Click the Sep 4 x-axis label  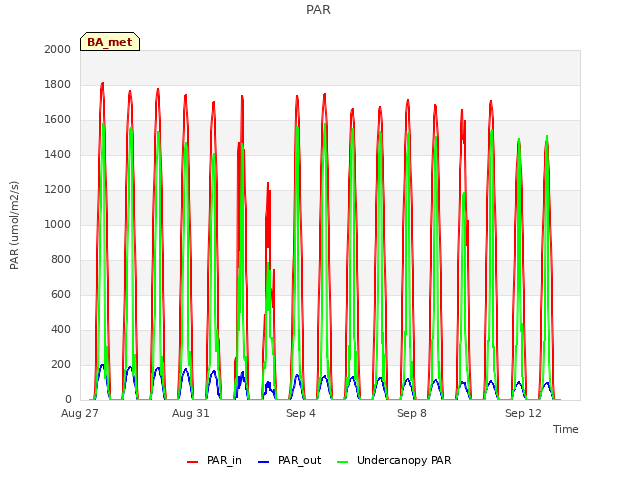pos(301,413)
